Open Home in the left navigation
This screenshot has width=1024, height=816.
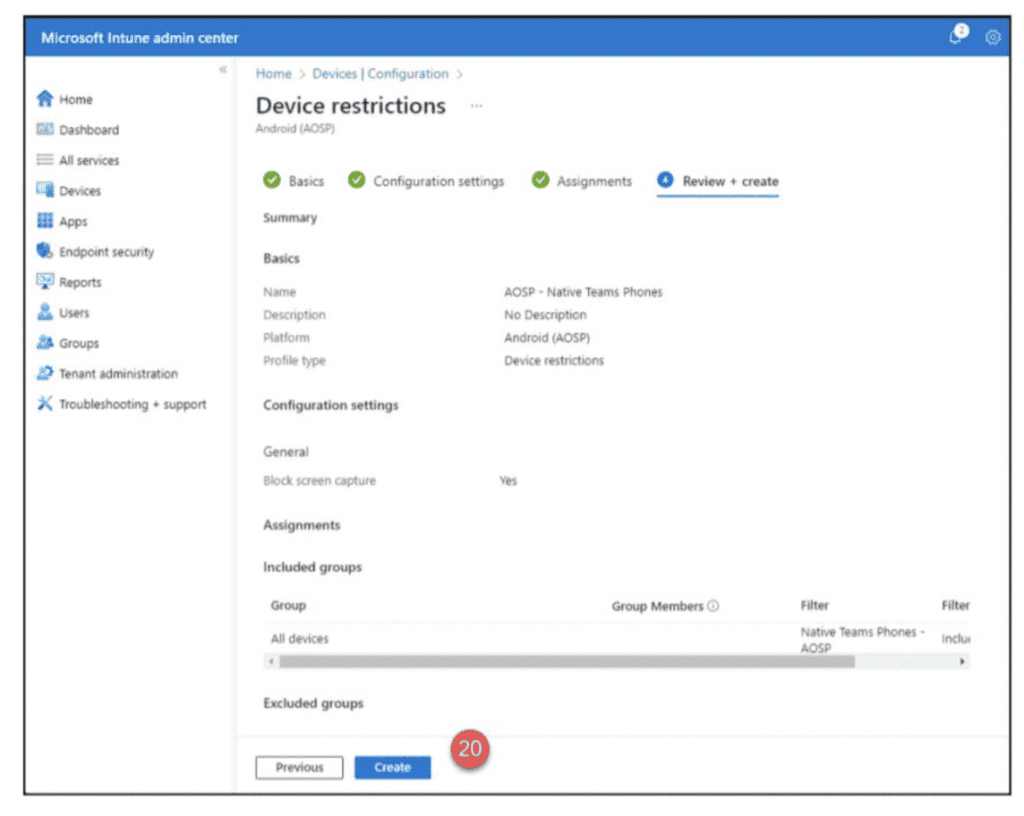pos(76,99)
